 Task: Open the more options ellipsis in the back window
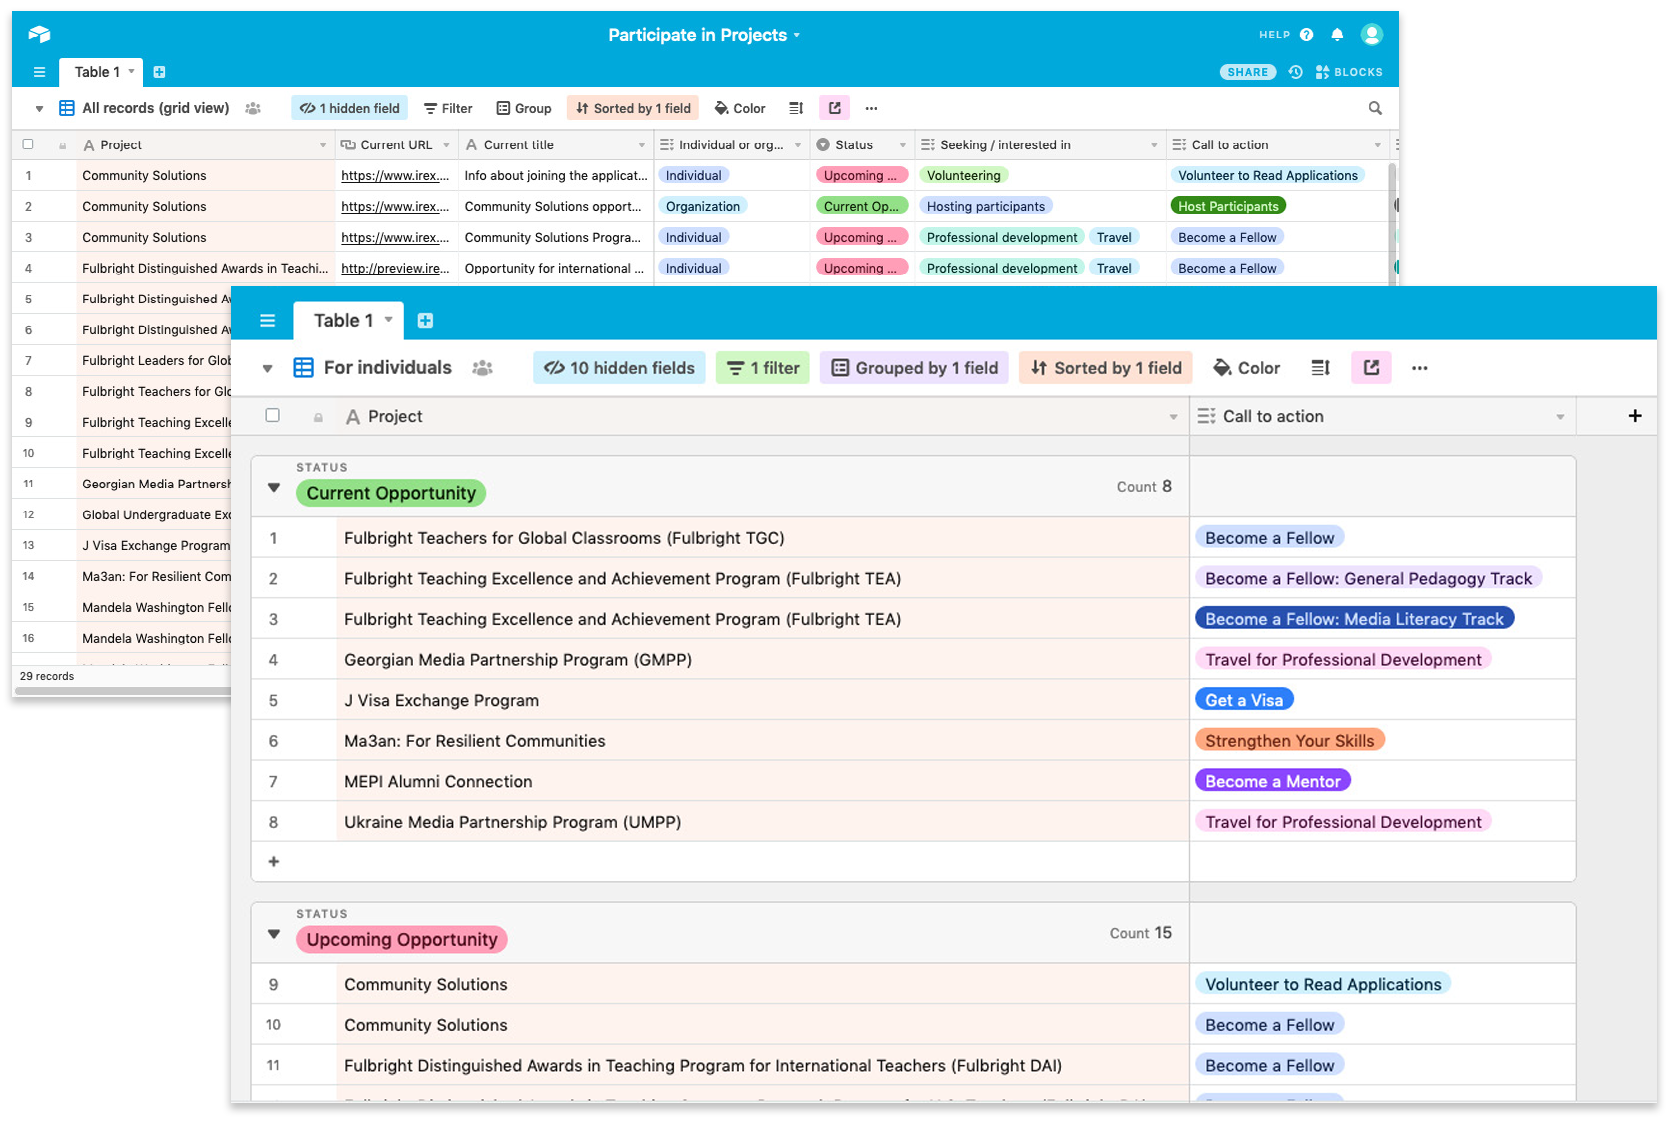[x=871, y=108]
